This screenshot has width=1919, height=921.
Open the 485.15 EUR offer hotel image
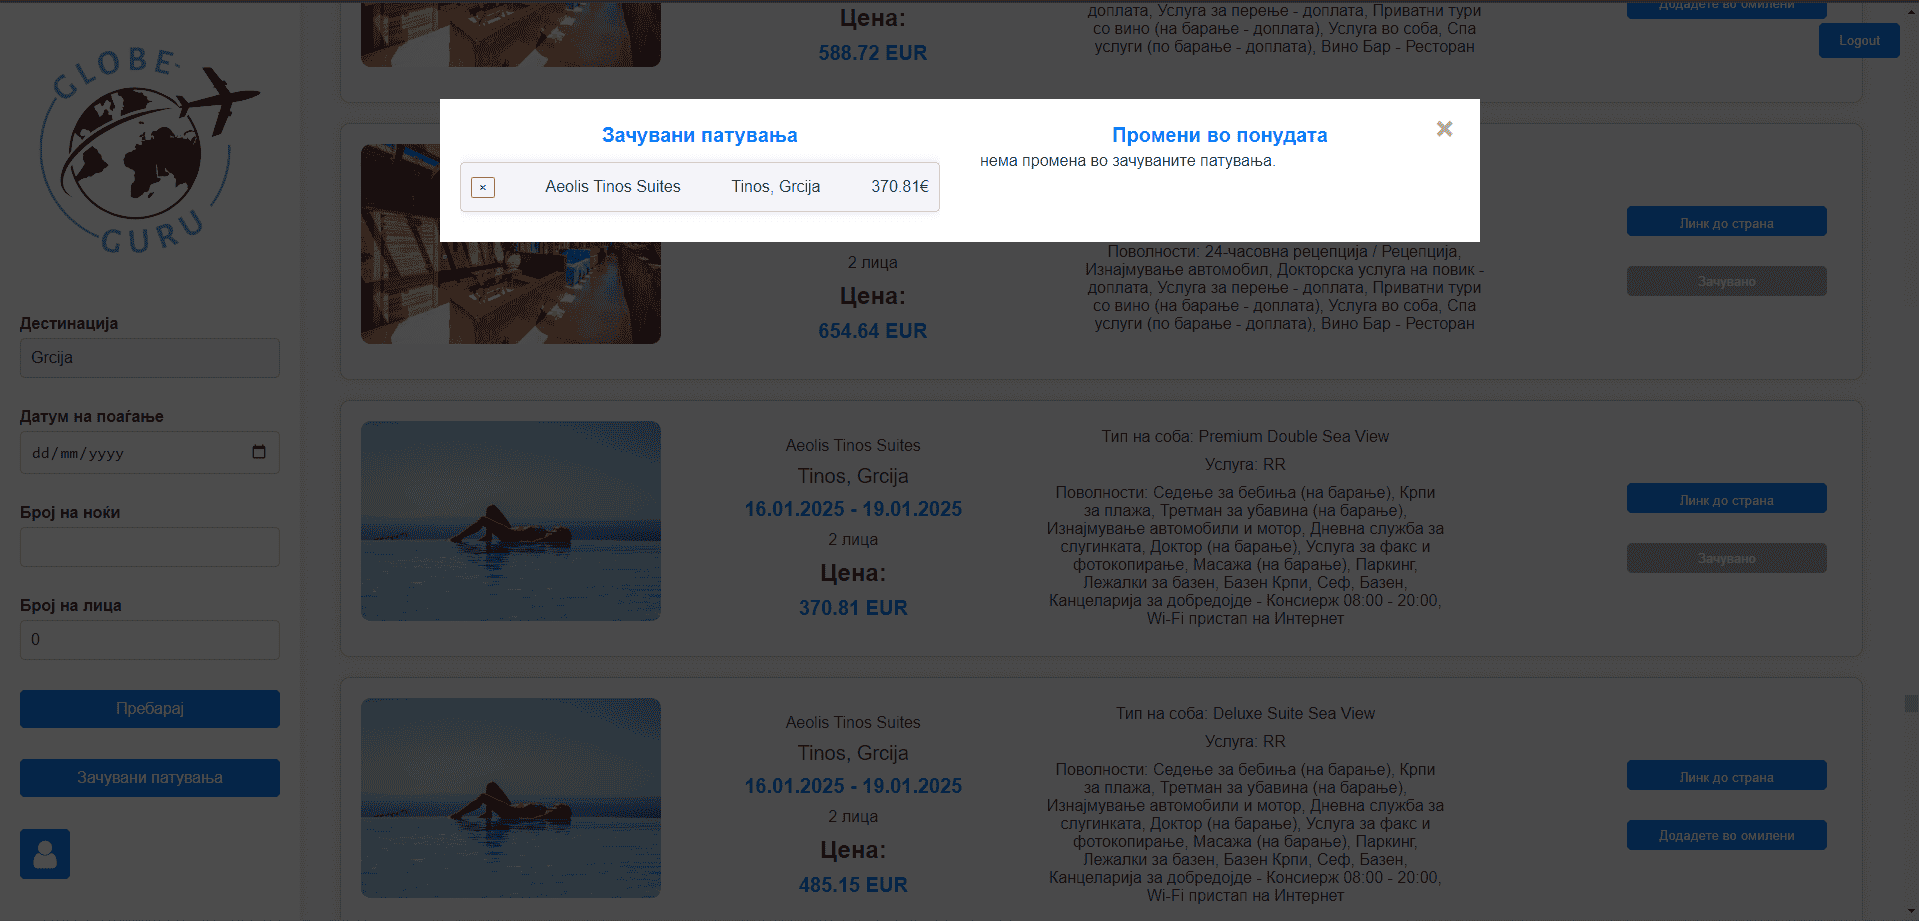point(511,798)
